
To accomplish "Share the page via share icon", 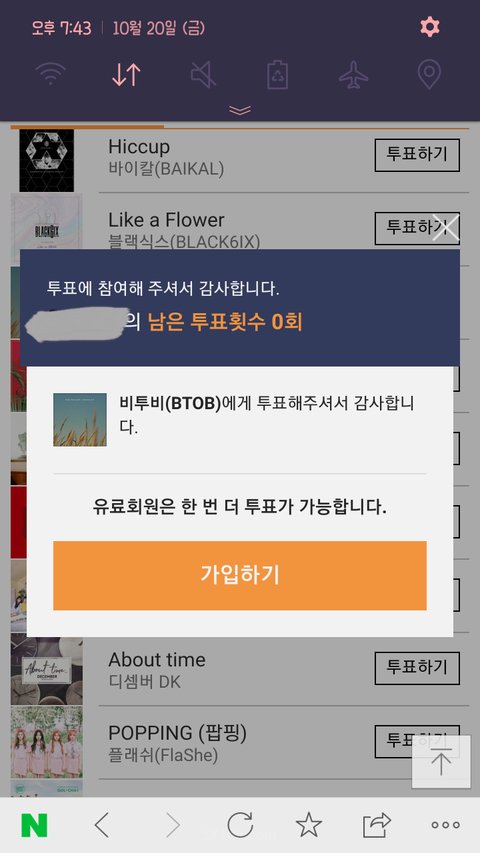I will 377,825.
